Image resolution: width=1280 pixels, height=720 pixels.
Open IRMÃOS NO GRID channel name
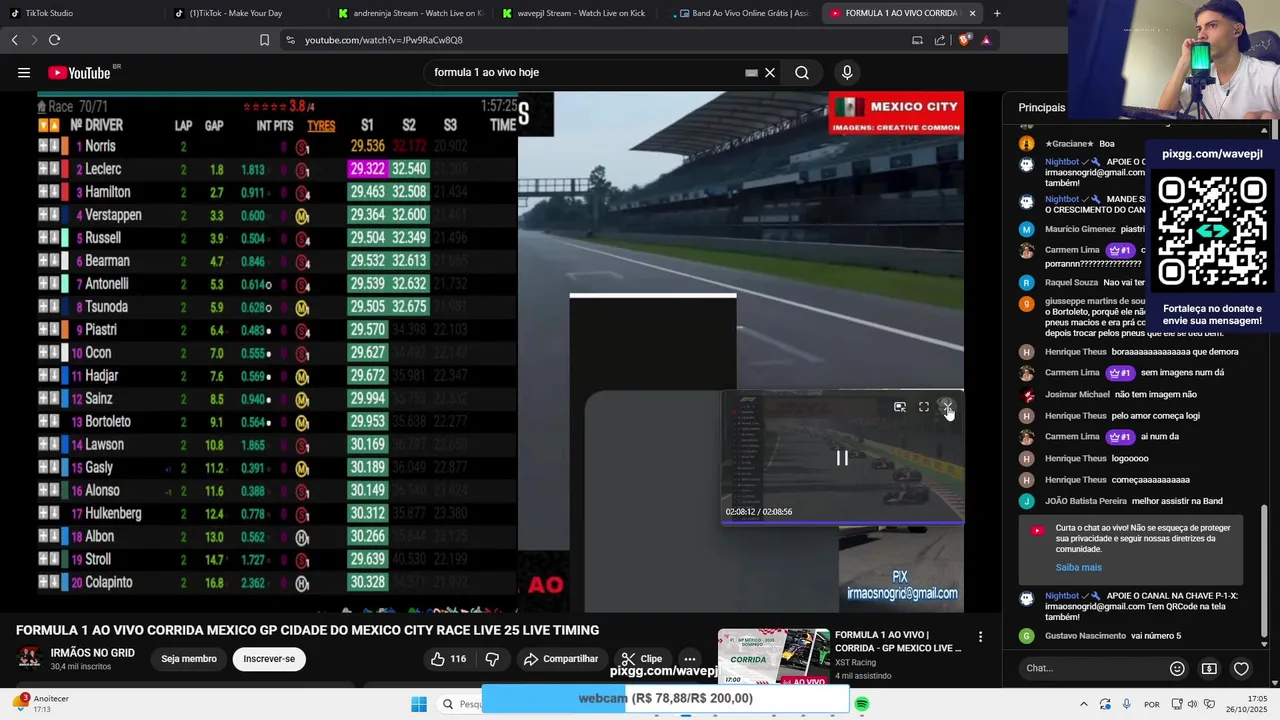[x=92, y=653]
